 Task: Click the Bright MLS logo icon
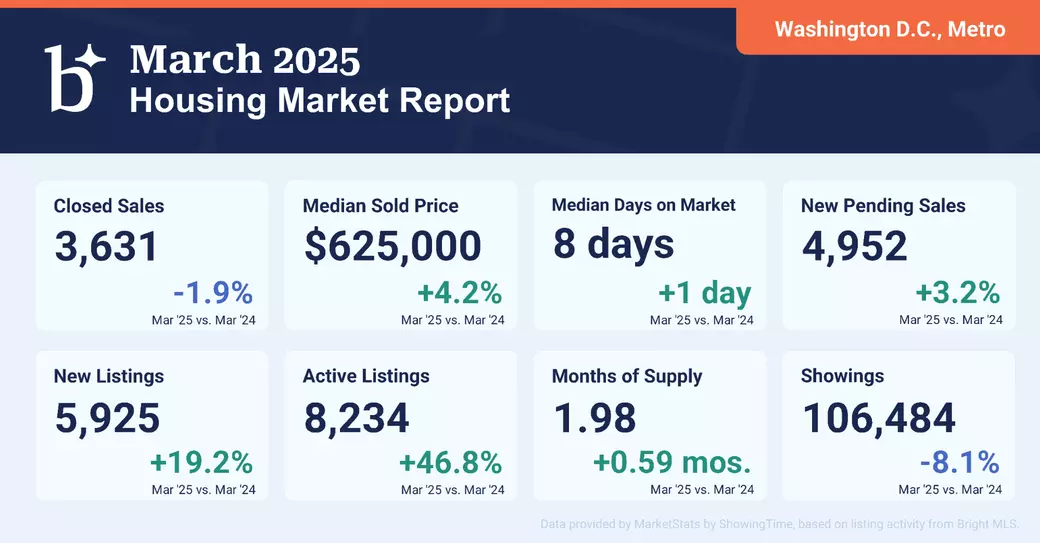pos(74,78)
